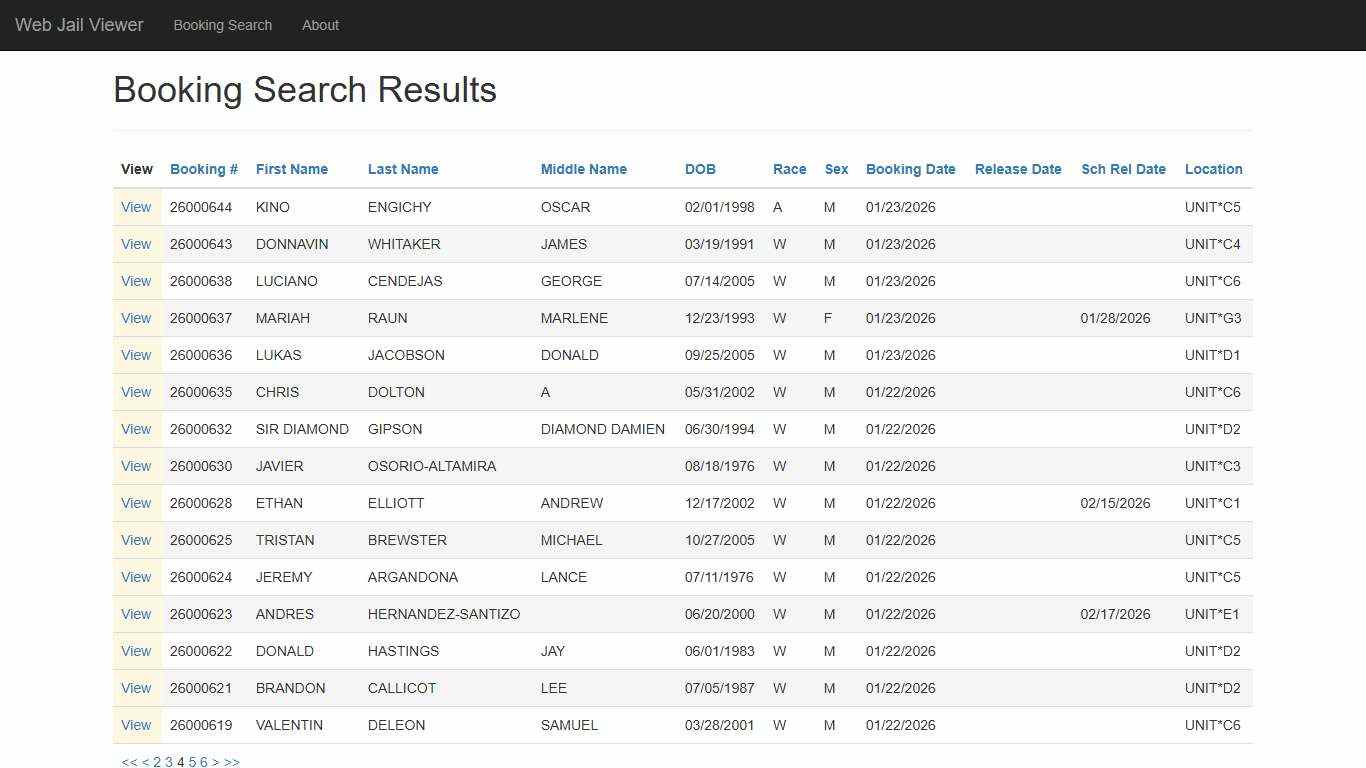Sort results by Booking #

click(203, 169)
